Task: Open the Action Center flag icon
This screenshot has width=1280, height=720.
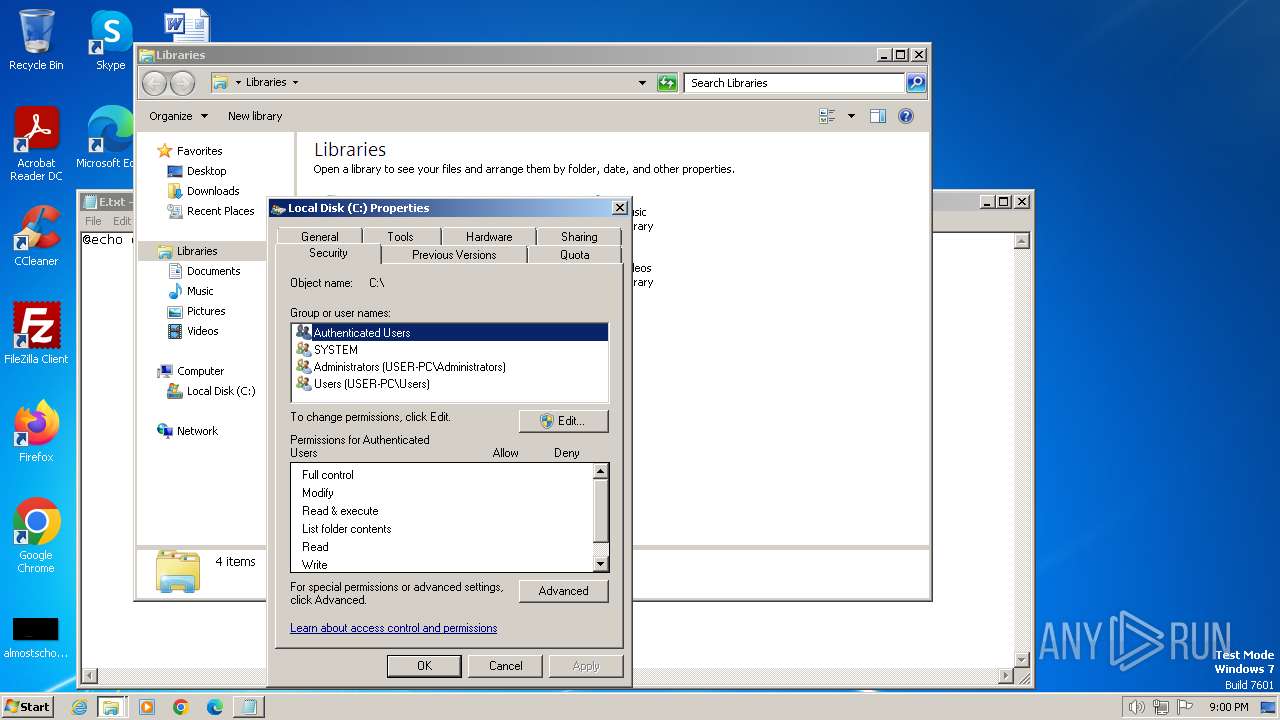Action: pos(1186,707)
